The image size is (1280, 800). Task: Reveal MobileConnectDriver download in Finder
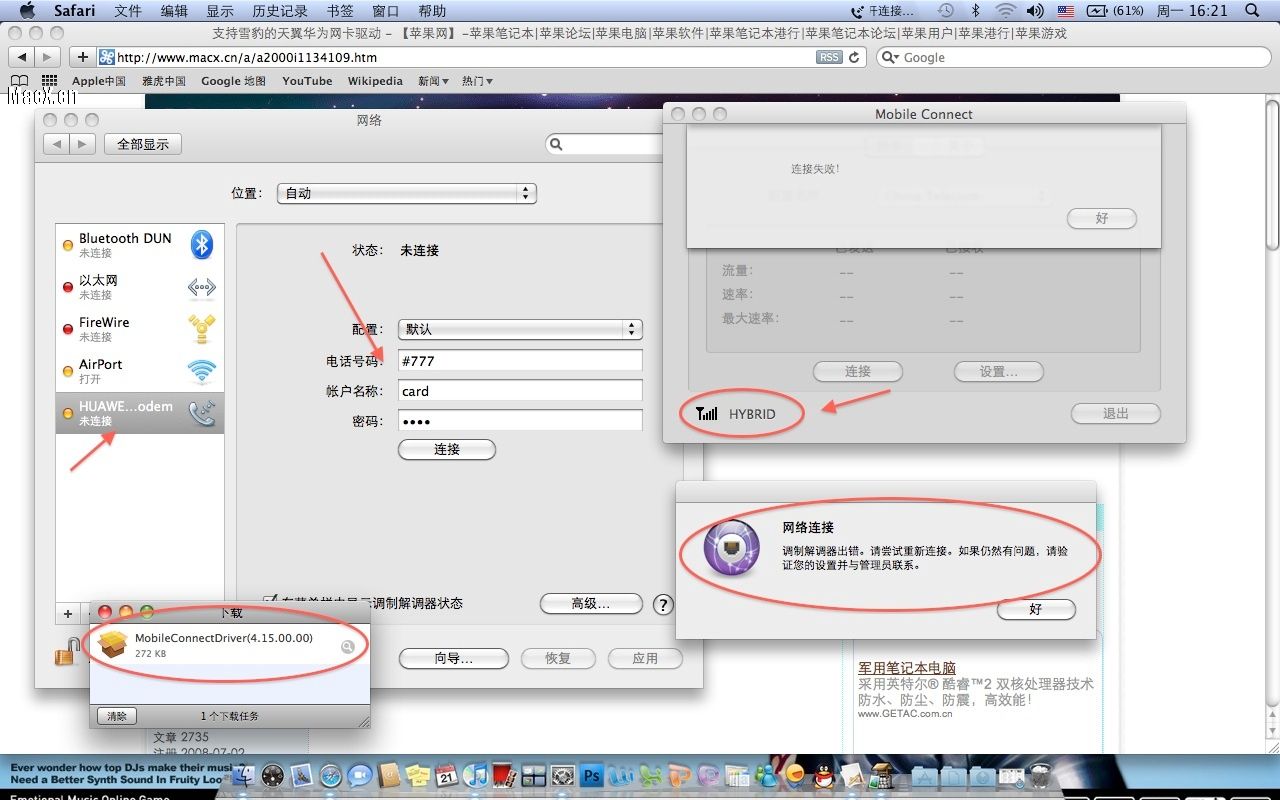(x=348, y=646)
